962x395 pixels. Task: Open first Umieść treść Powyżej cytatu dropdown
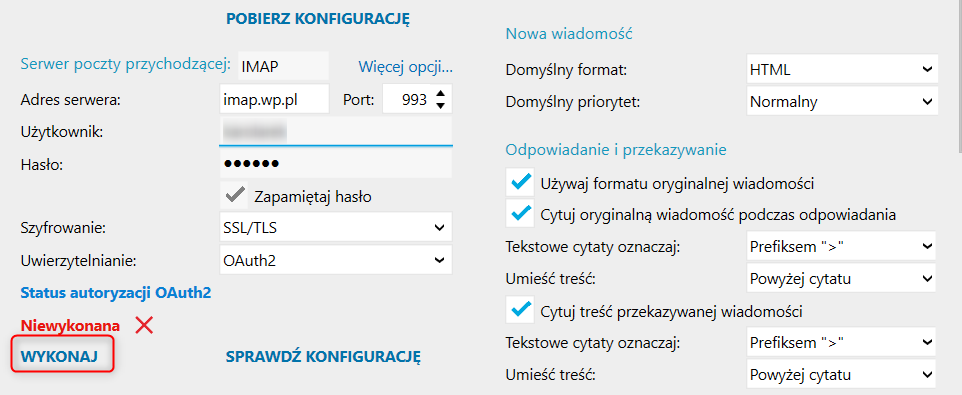[841, 279]
